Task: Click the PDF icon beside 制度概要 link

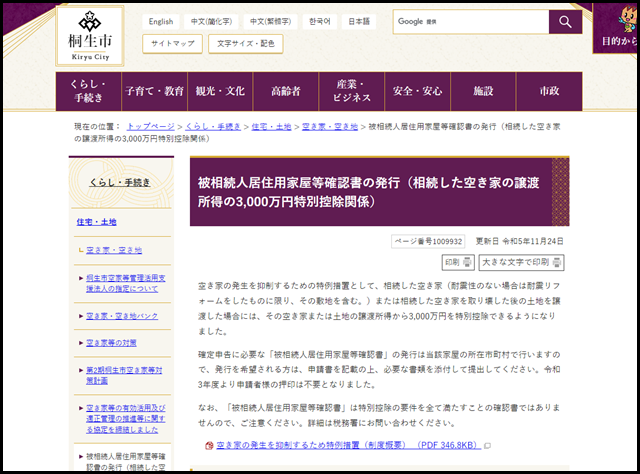Action: point(209,447)
